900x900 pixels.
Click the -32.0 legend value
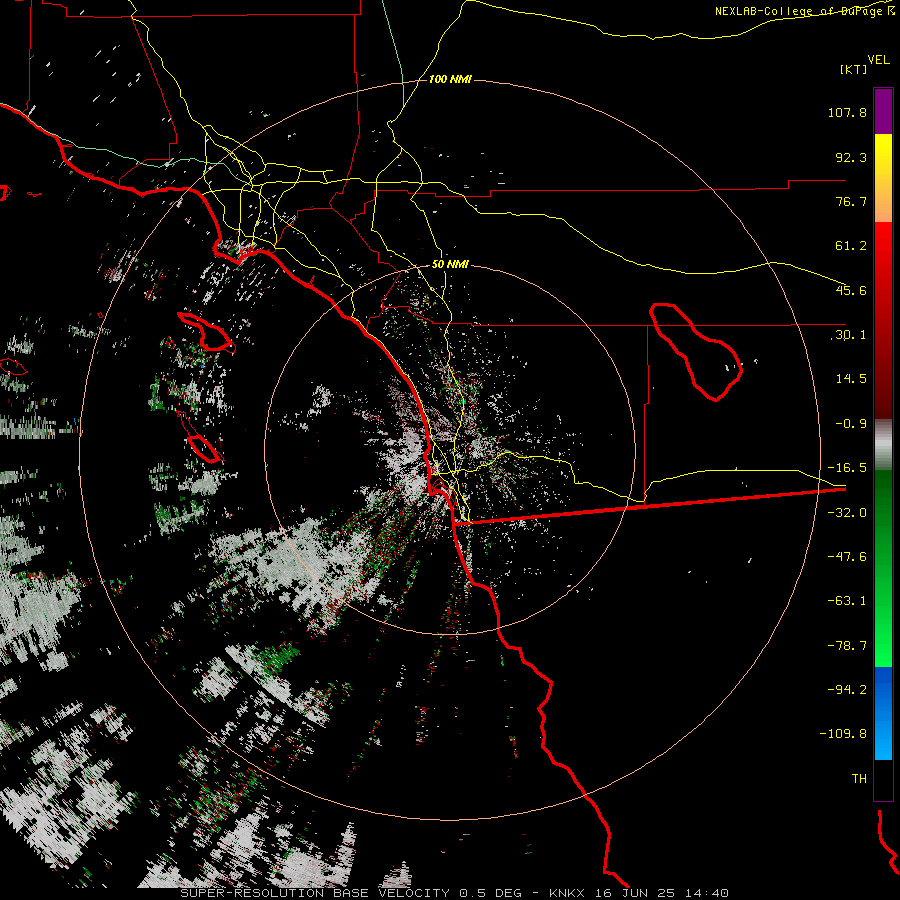tap(847, 513)
